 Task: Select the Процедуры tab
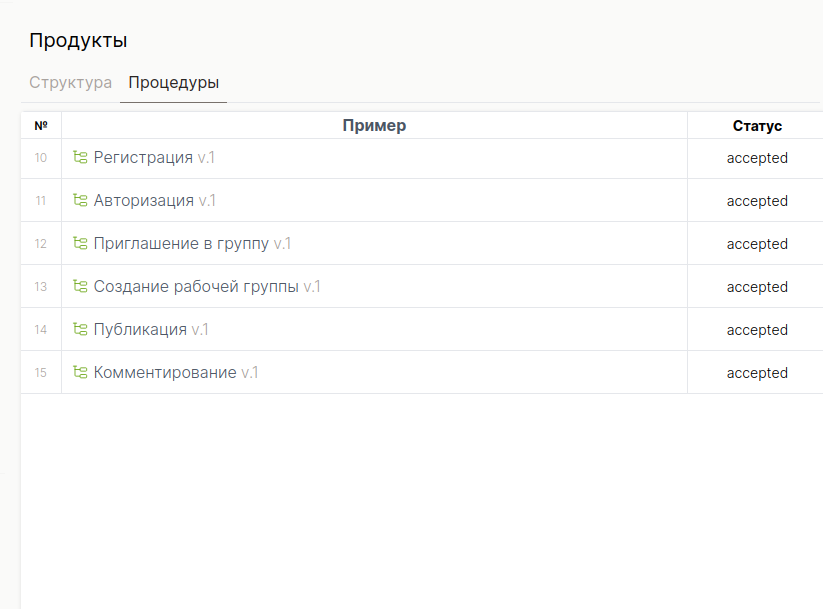174,82
